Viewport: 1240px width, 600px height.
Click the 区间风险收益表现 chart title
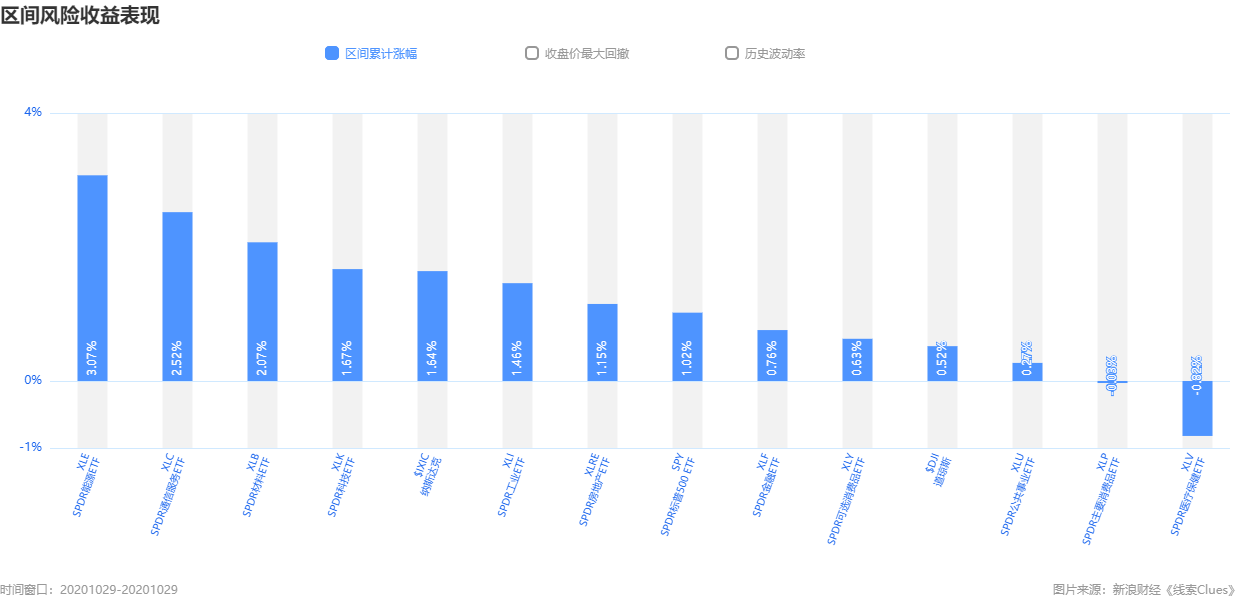(x=80, y=15)
